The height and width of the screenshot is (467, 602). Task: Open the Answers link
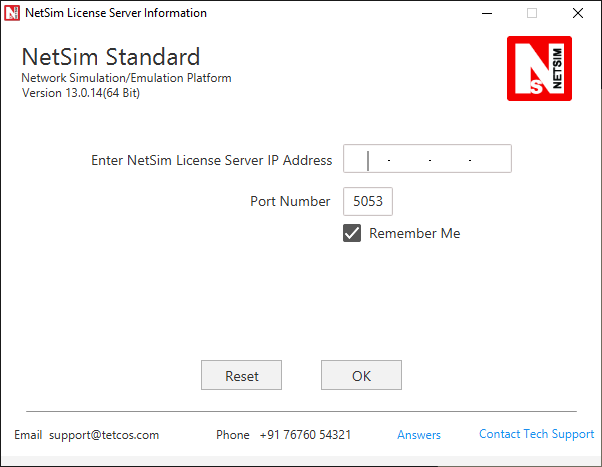pyautogui.click(x=419, y=435)
